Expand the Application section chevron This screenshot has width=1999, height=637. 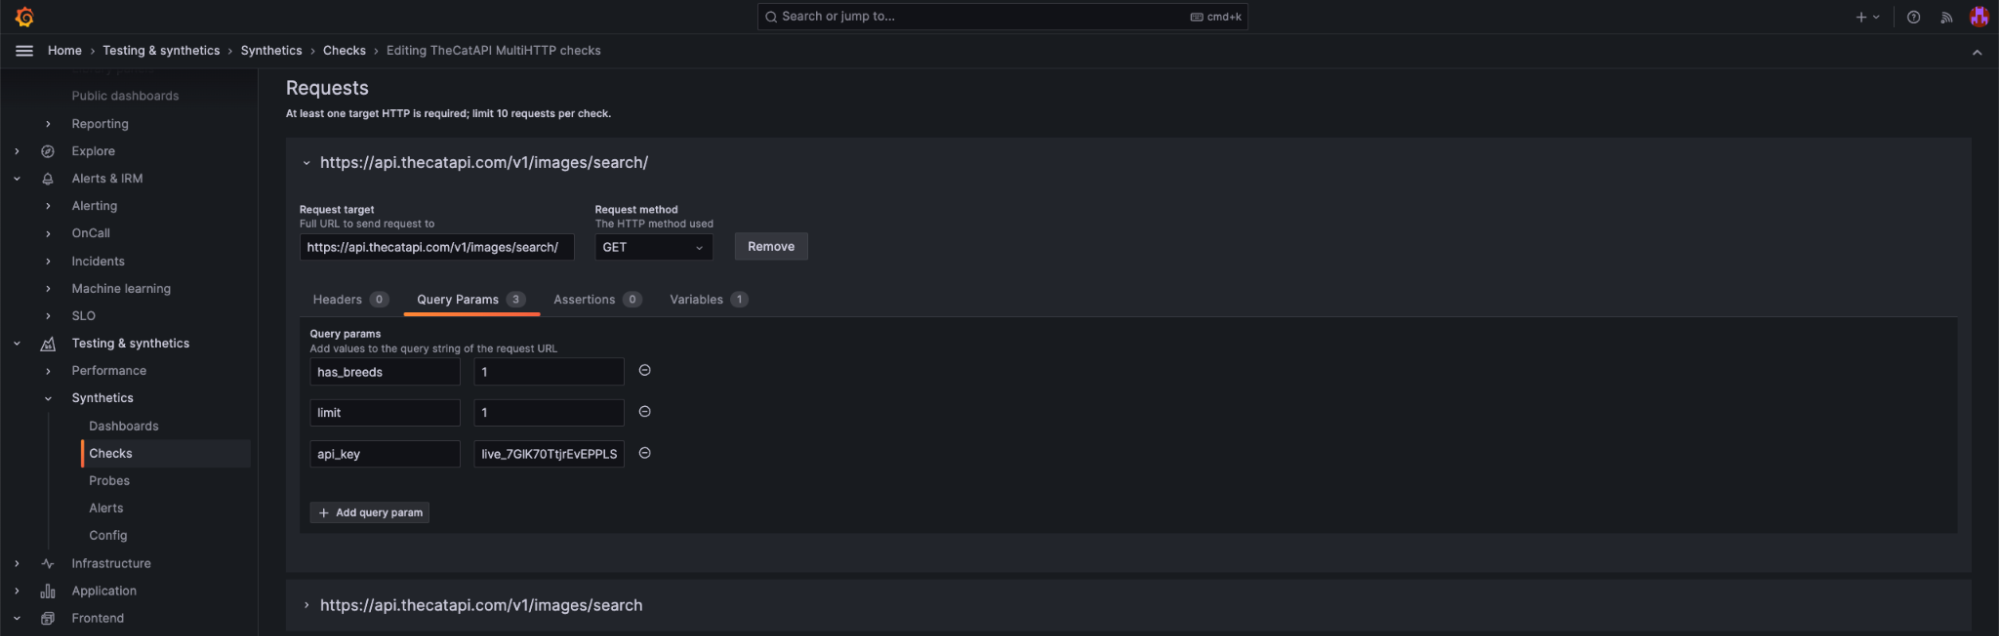point(17,592)
